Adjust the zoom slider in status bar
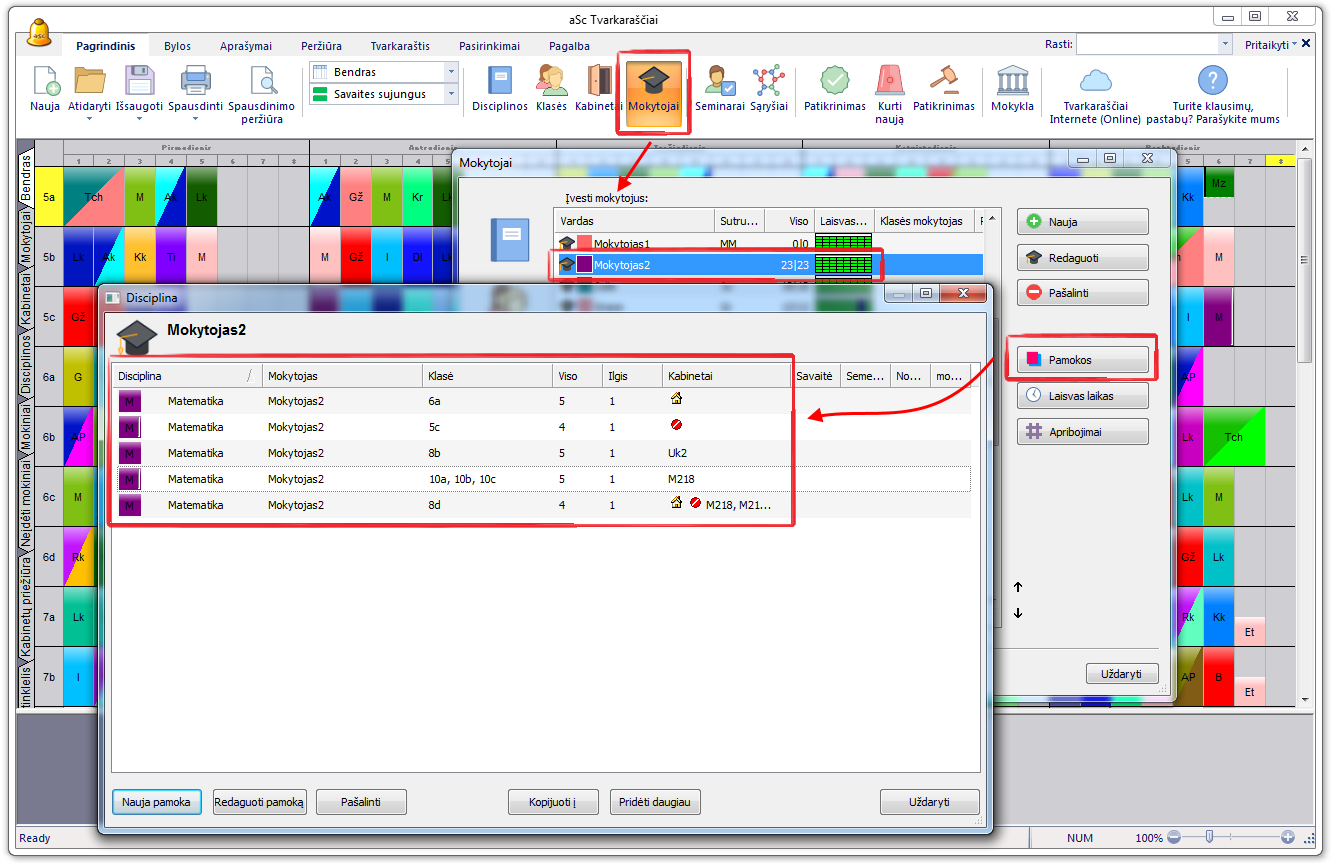This screenshot has height=864, width=1337. [x=1210, y=837]
